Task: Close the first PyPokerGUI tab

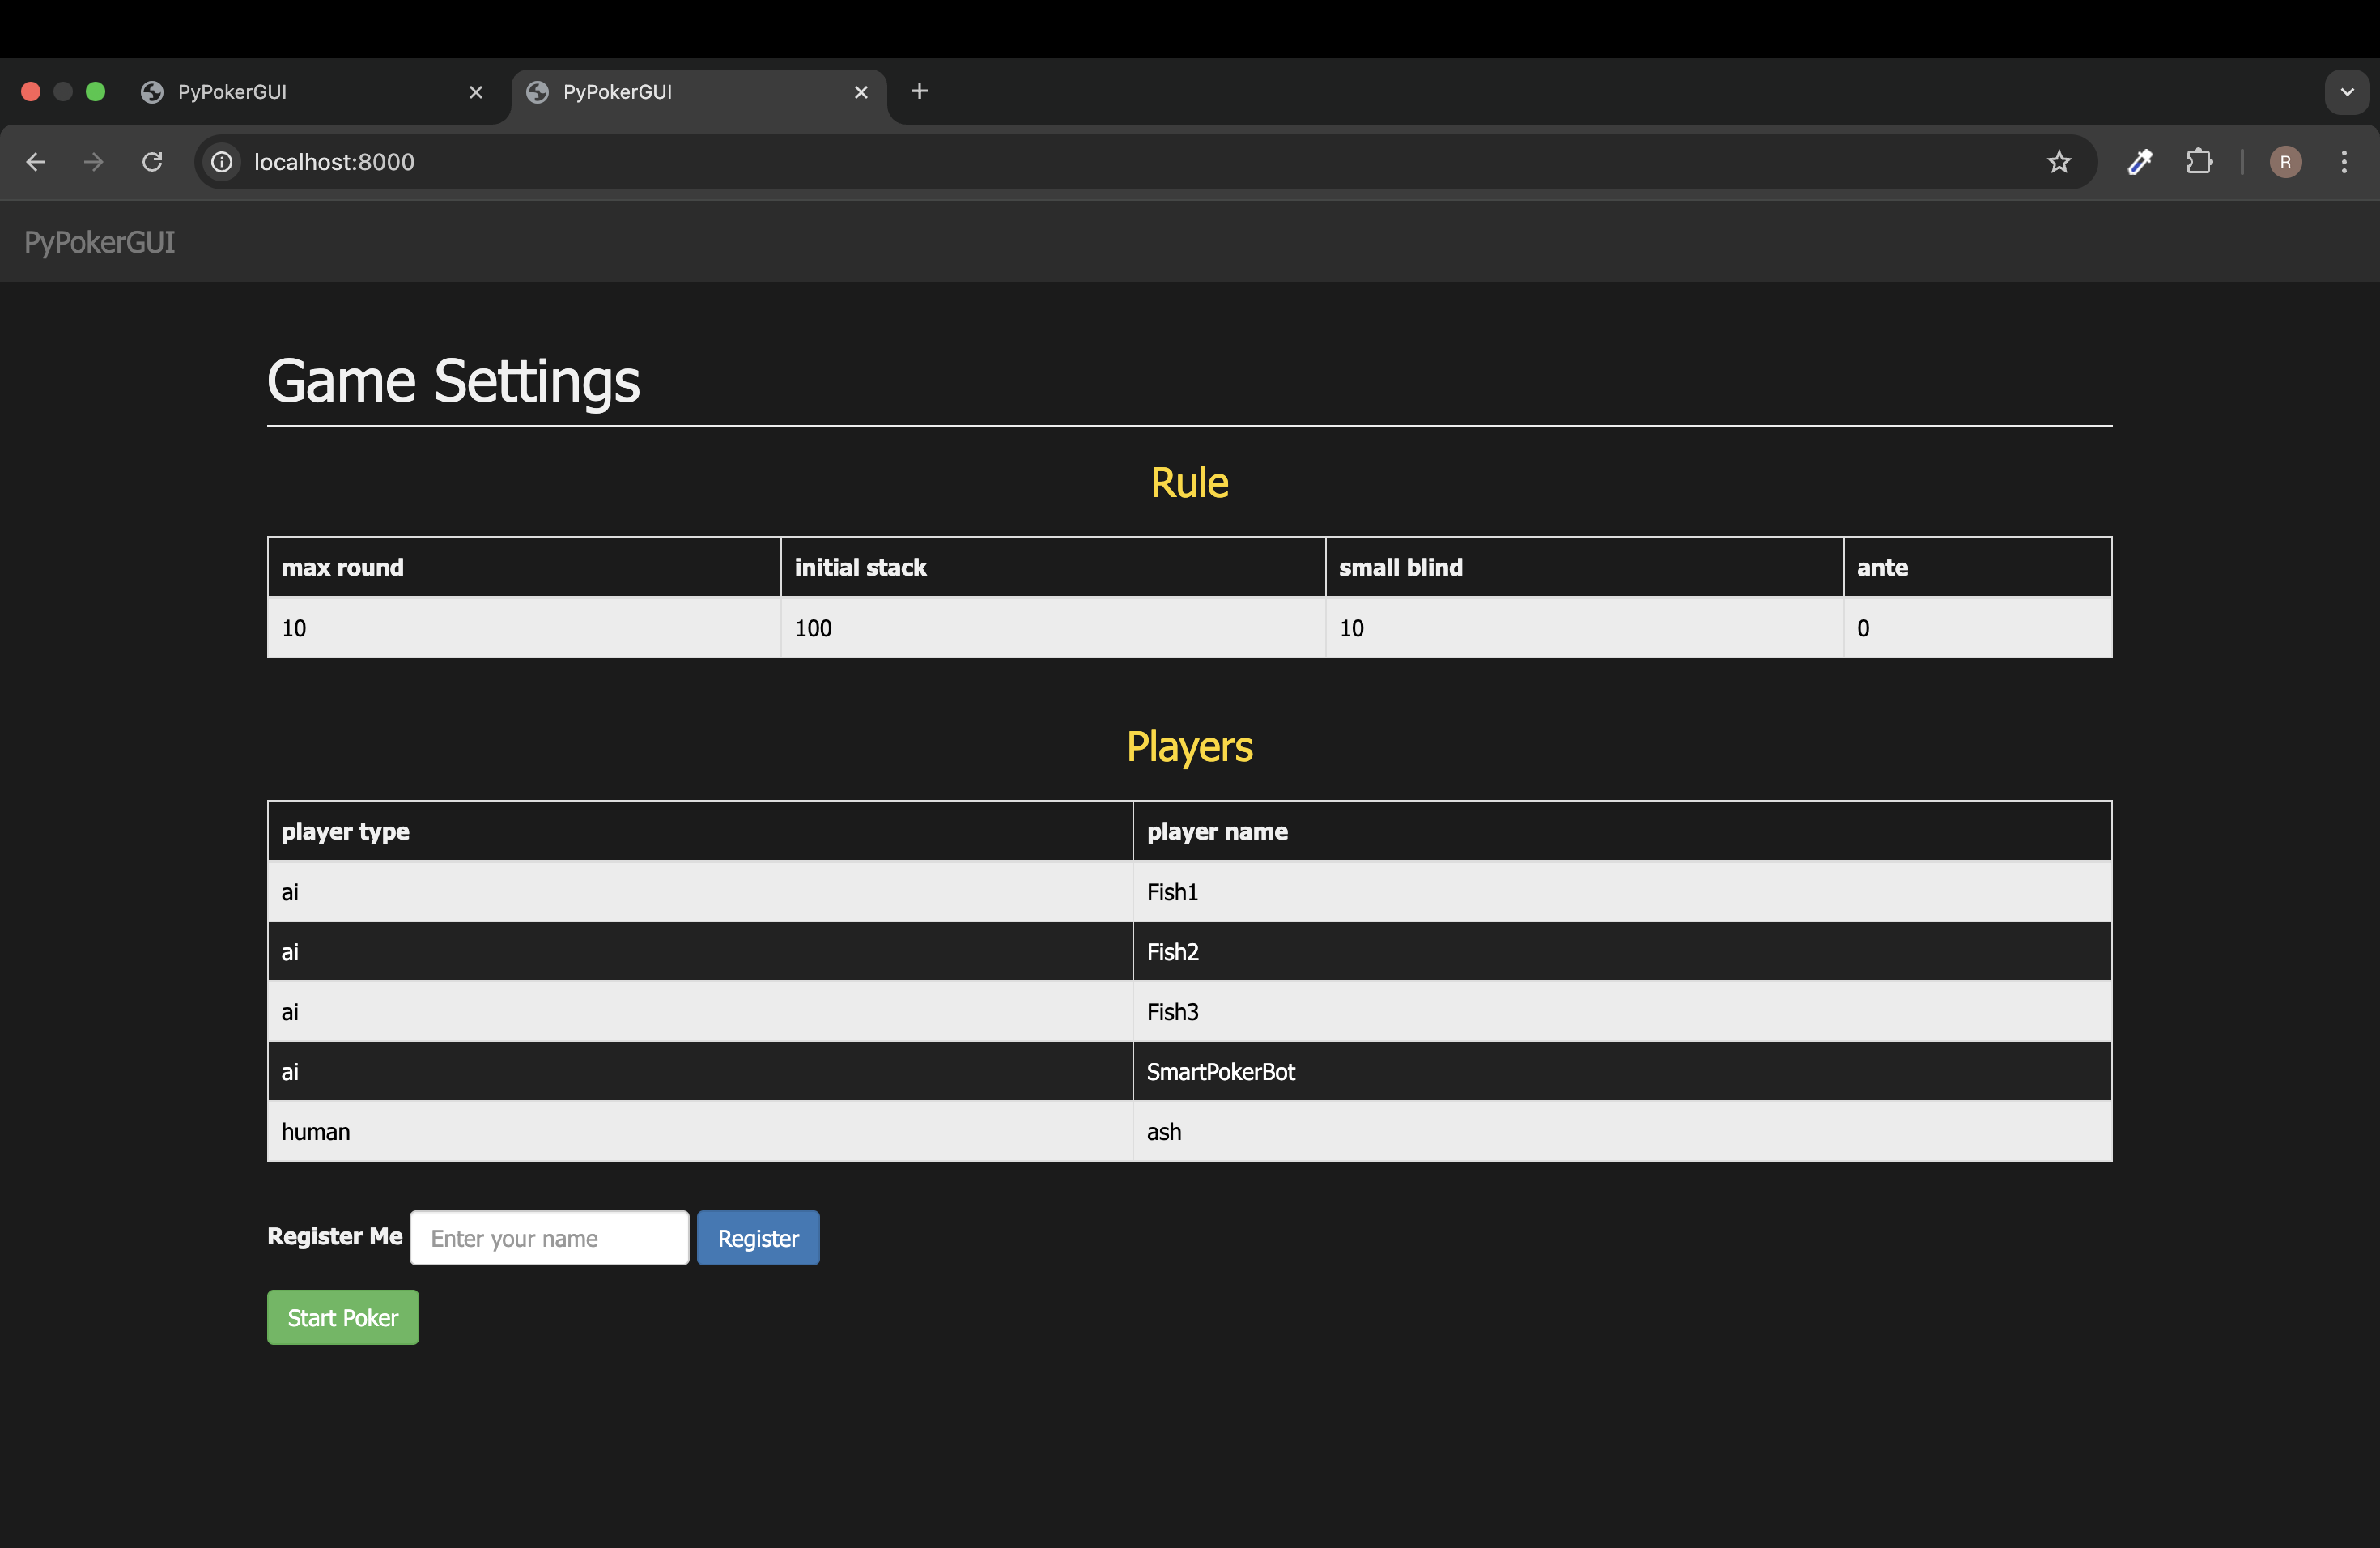Action: 476,92
